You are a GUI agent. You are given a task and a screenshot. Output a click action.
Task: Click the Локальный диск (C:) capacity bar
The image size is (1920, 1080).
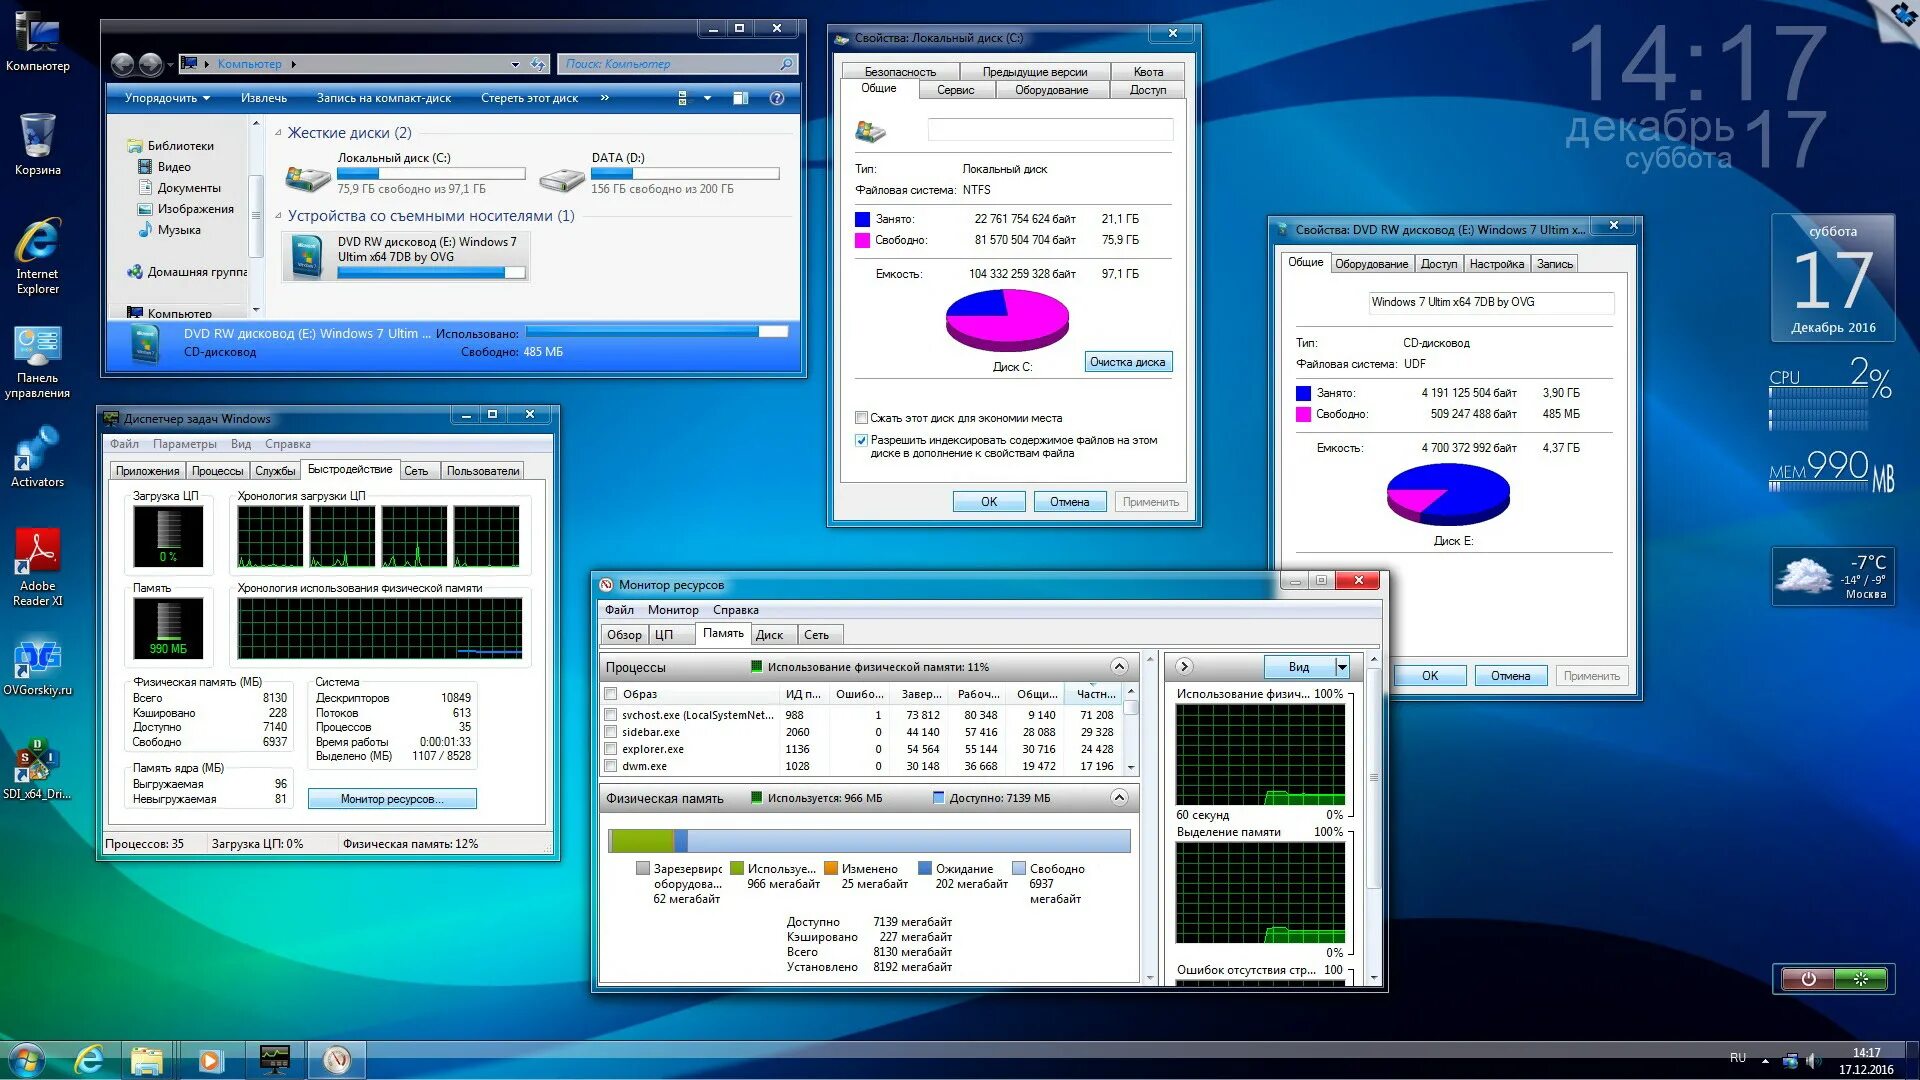431,173
